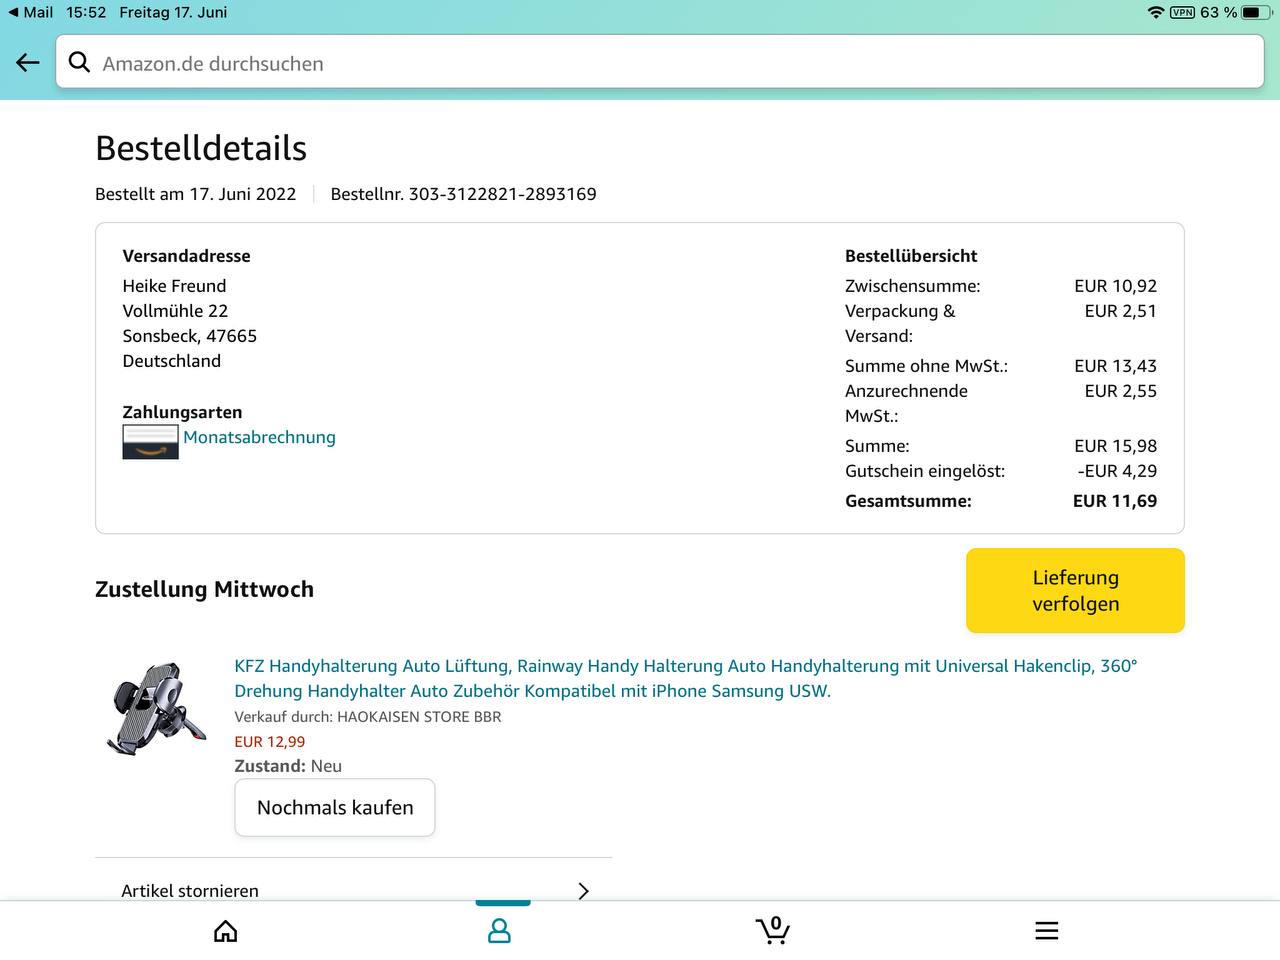1280x960 pixels.
Task: Select the Bestellübersicht heading
Action: pos(911,256)
